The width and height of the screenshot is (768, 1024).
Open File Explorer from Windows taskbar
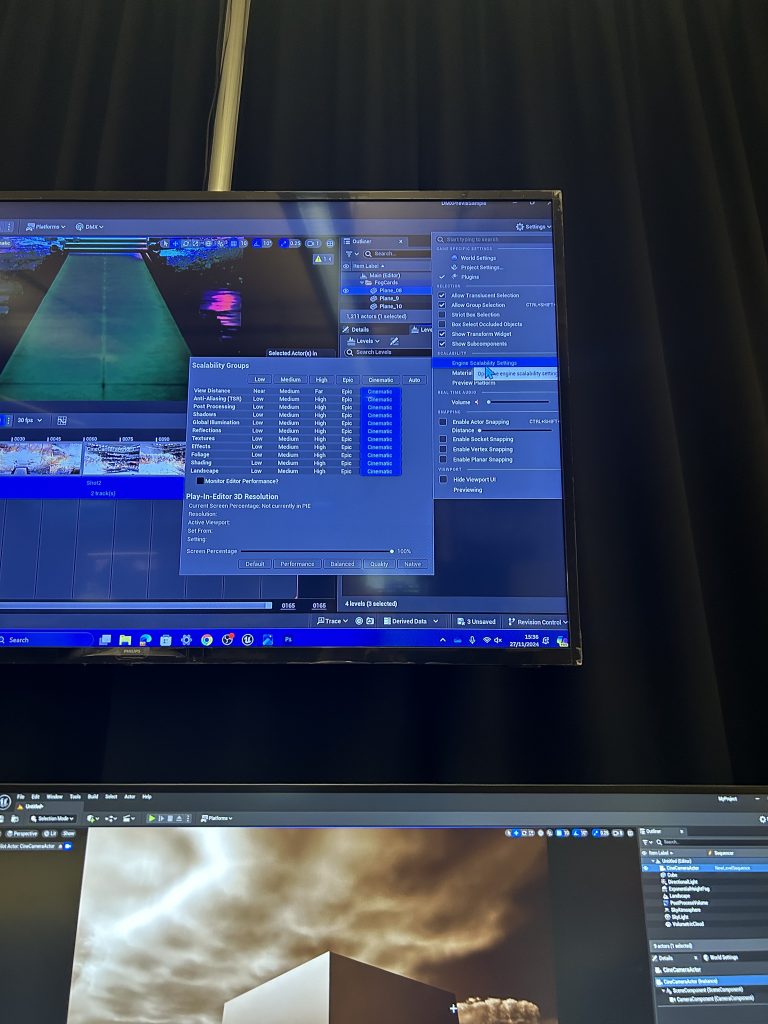125,640
